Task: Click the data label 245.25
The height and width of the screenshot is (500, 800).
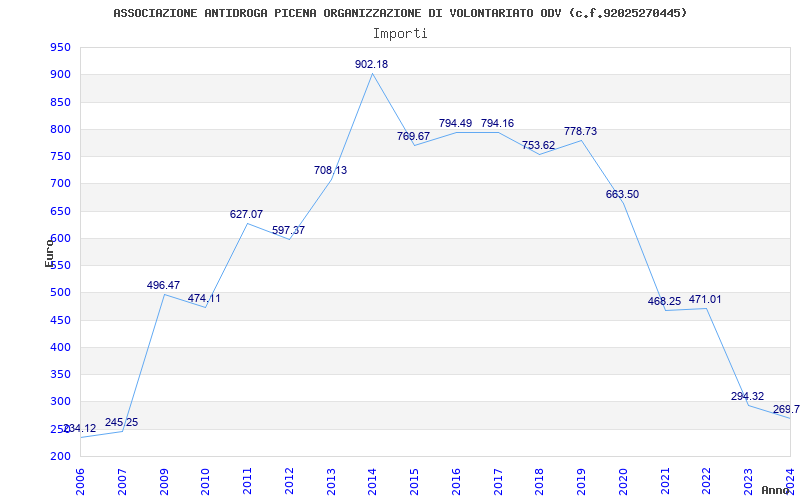Action: 121,422
